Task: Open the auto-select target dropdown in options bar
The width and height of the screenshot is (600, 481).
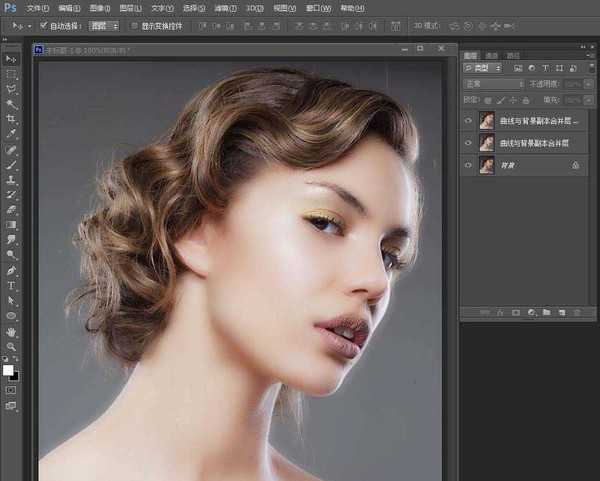Action: [104, 25]
